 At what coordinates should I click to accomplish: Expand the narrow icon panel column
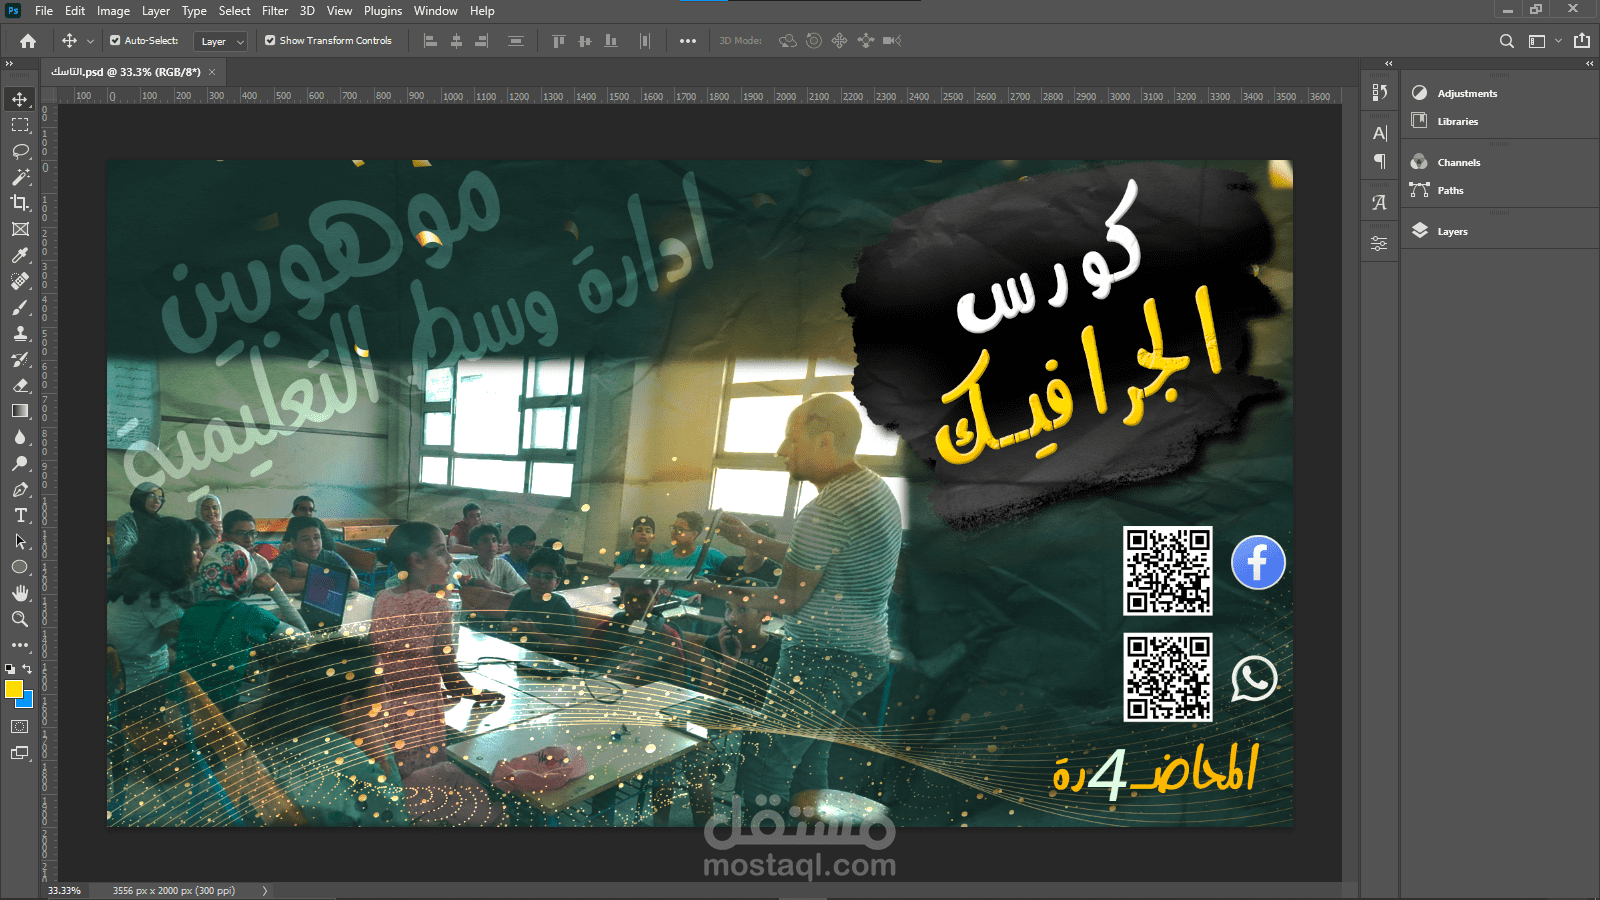(x=1388, y=63)
